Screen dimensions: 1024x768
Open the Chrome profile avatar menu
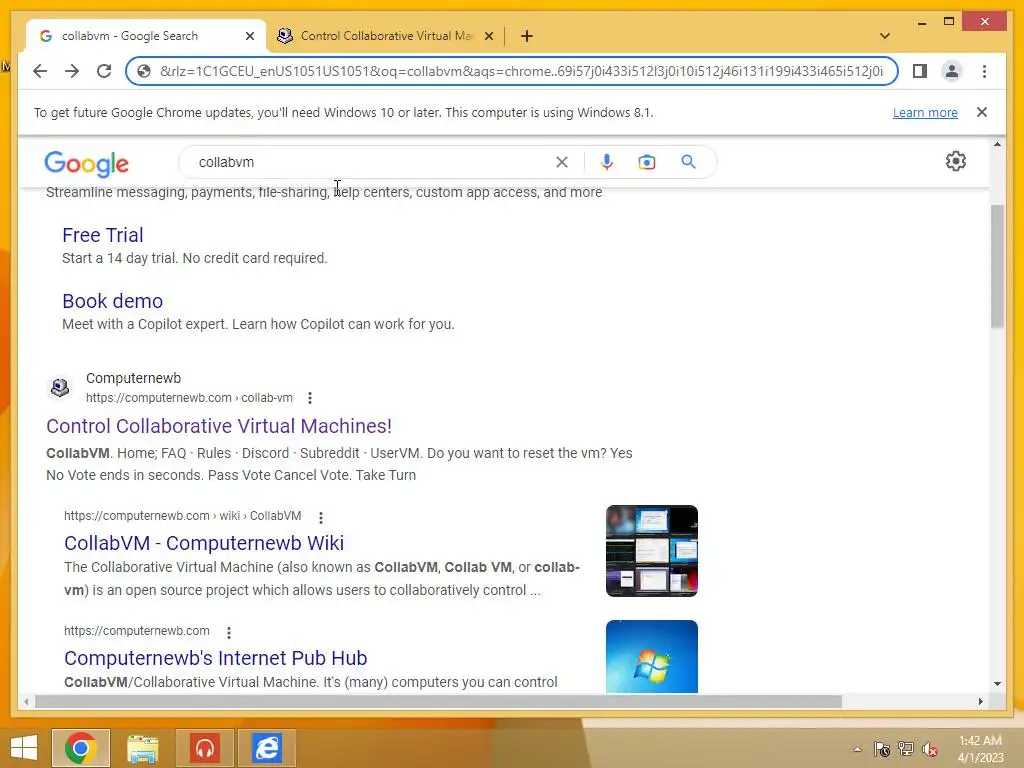[952, 71]
